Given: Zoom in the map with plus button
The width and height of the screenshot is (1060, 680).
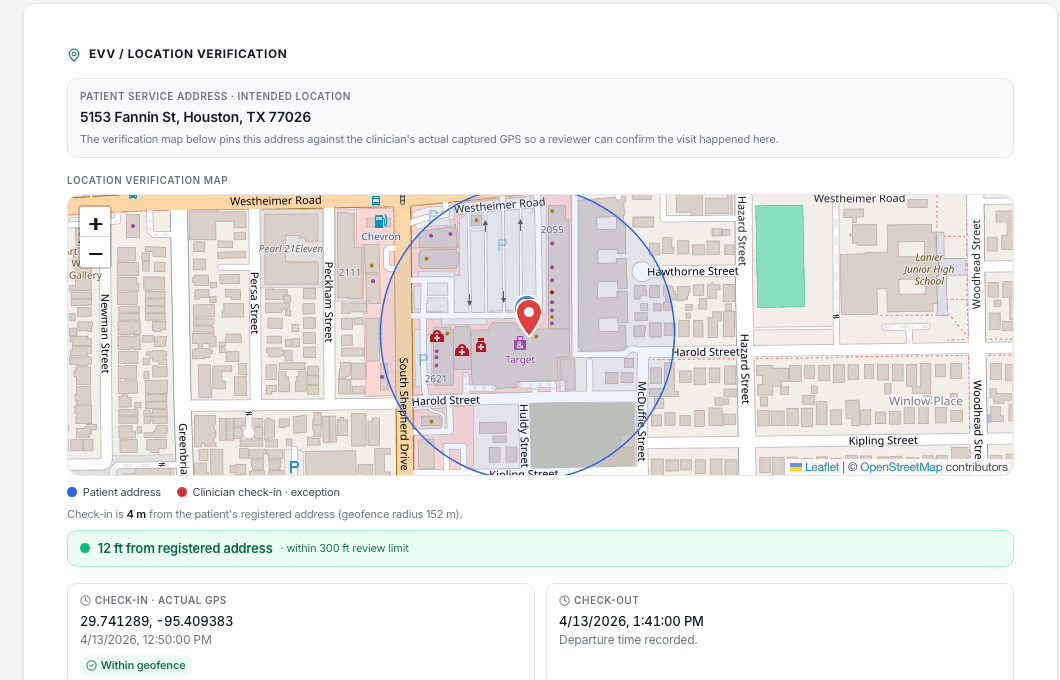Looking at the screenshot, I should tap(95, 223).
